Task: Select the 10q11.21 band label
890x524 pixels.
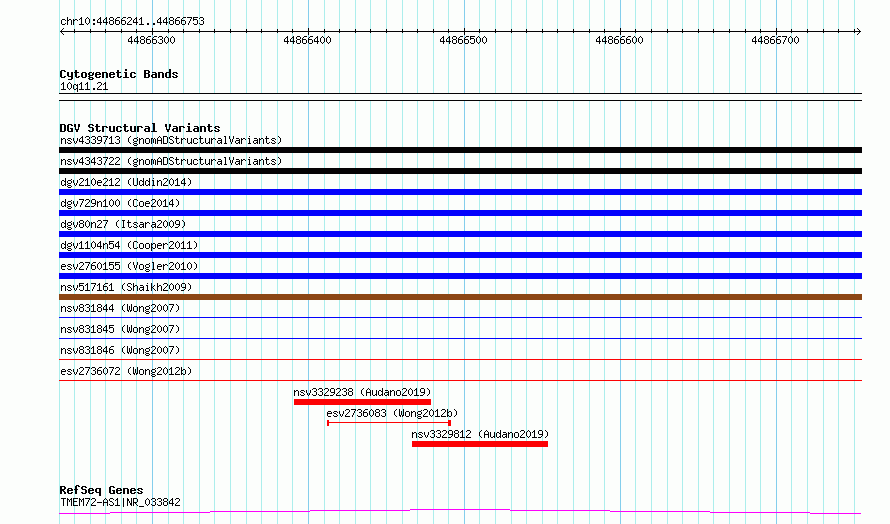Action: (x=84, y=86)
